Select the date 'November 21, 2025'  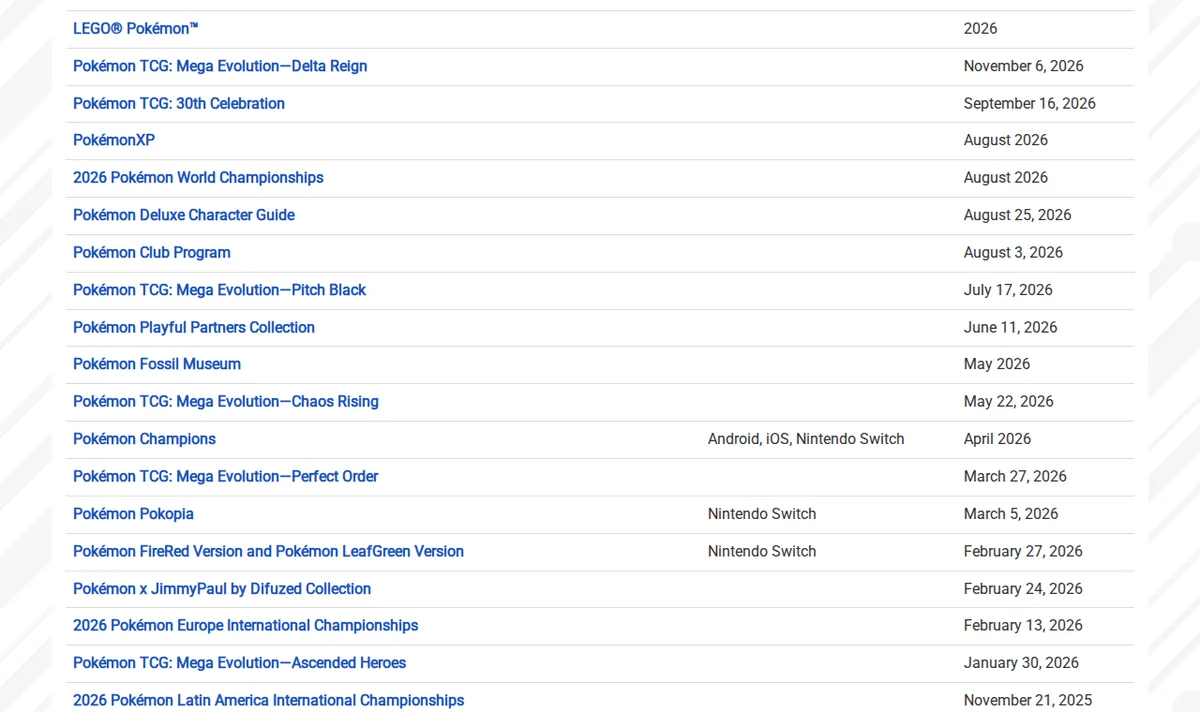[1028, 700]
